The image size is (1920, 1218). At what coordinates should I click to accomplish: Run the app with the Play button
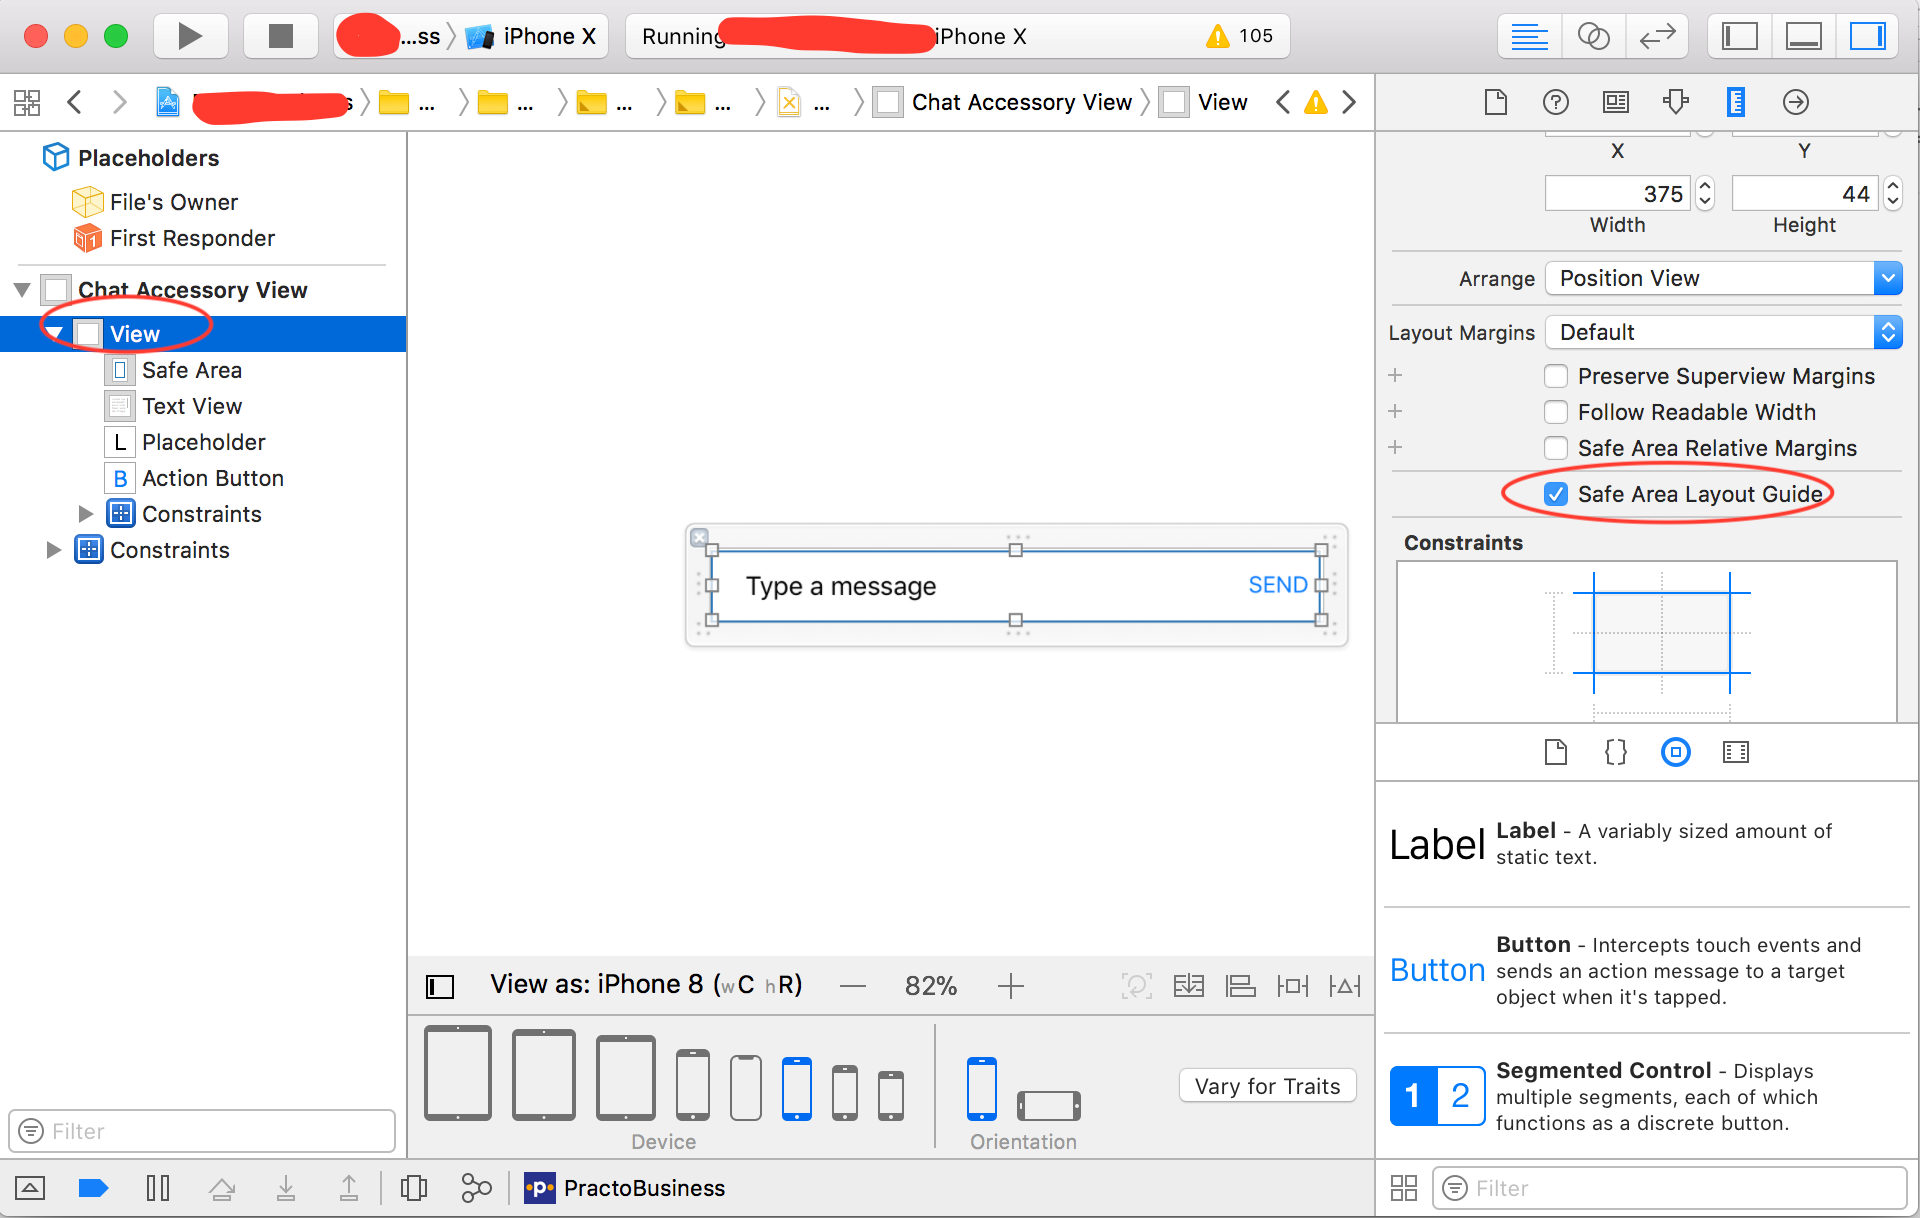coord(190,35)
